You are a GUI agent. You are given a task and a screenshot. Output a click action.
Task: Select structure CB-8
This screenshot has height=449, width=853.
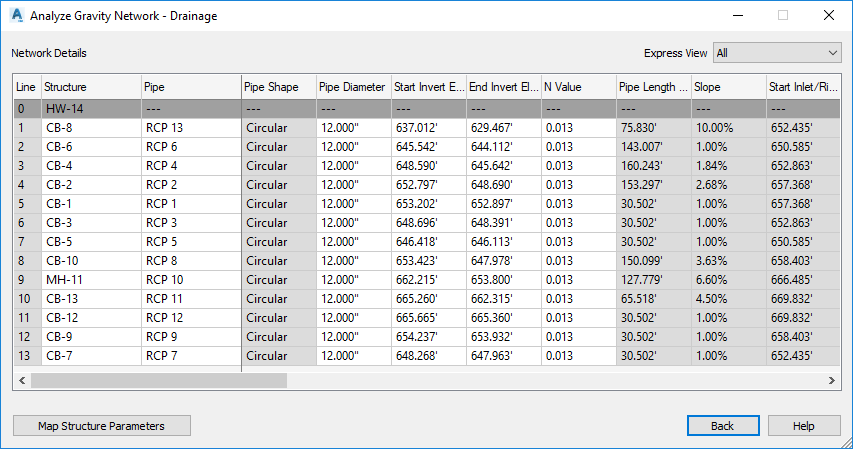point(91,128)
